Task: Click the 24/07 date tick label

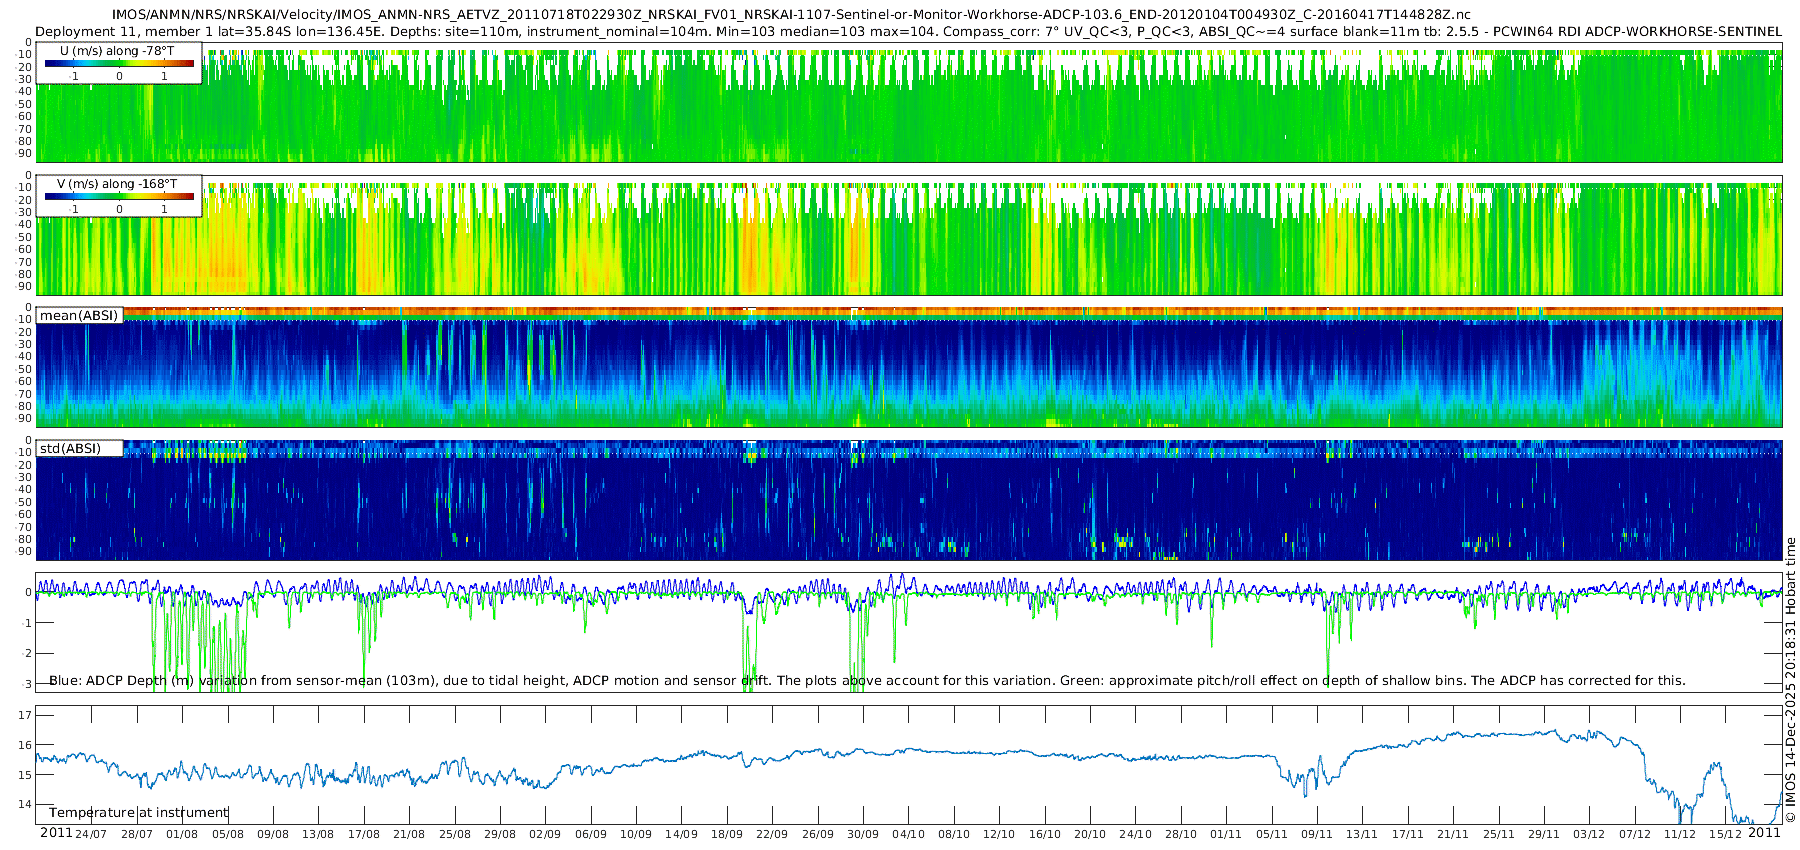Action: click(x=91, y=834)
